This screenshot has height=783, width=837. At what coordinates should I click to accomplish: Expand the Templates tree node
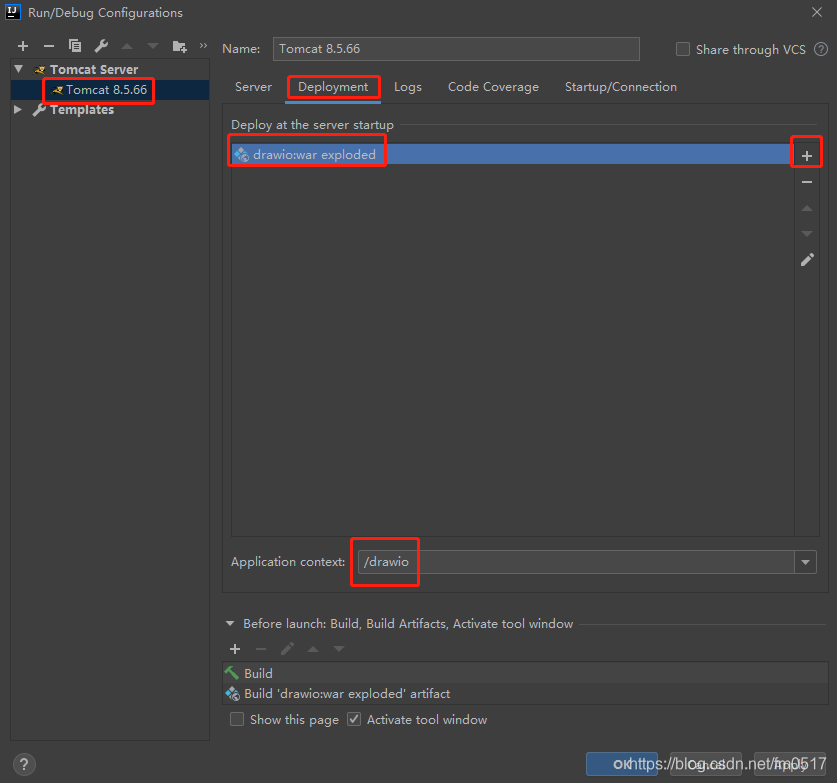click(18, 109)
